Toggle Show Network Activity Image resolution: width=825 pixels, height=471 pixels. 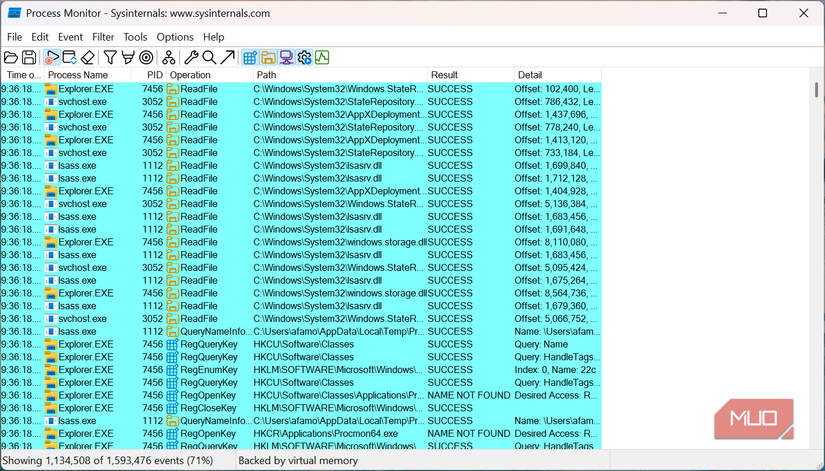click(286, 57)
